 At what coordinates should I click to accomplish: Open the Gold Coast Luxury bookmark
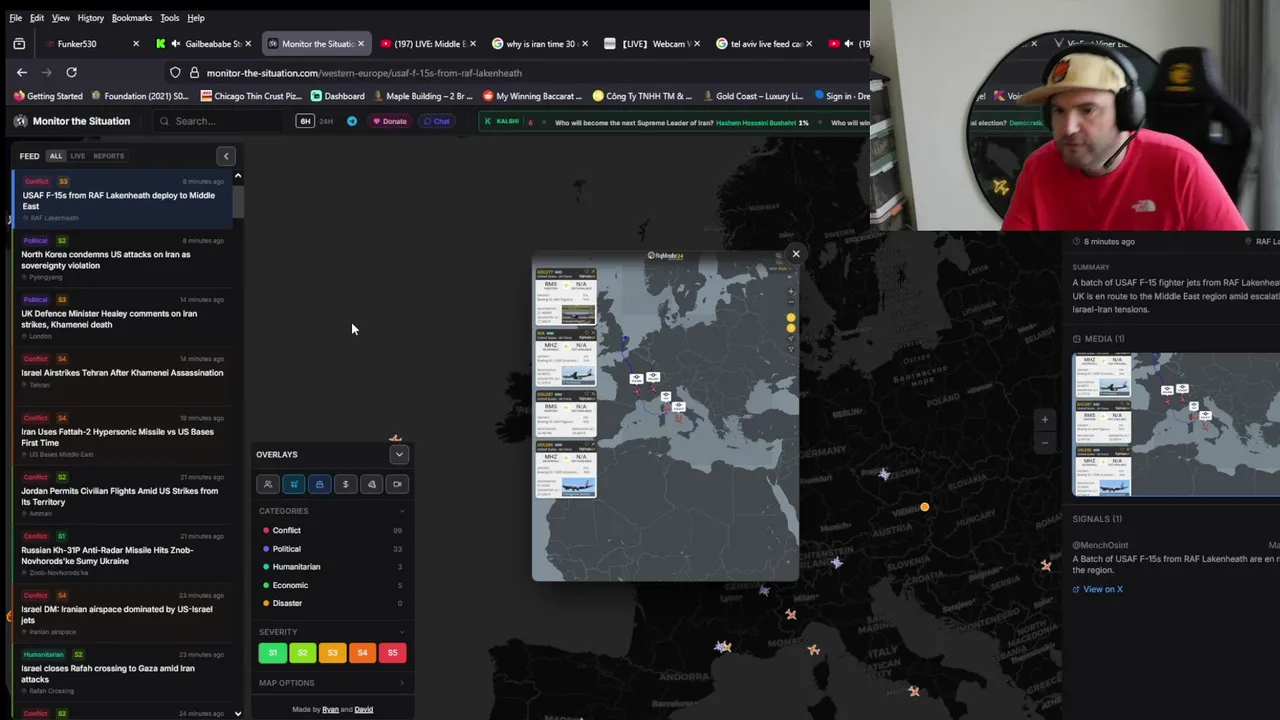coord(754,96)
